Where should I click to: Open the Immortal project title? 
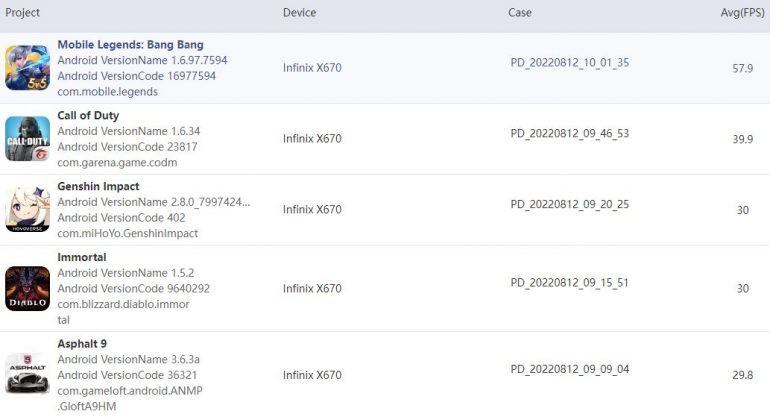coord(82,257)
